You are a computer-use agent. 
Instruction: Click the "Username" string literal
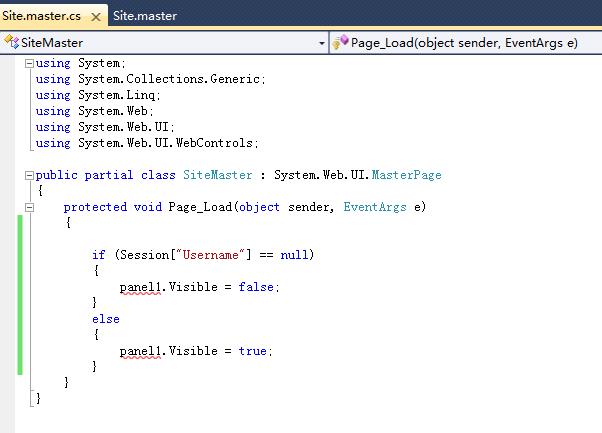point(210,255)
